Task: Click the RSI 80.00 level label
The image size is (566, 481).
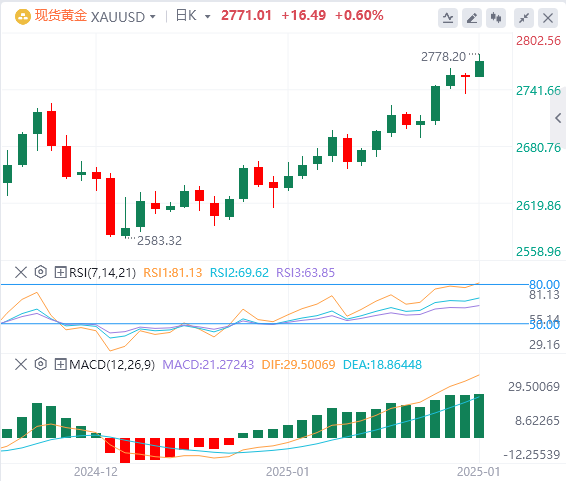Action: [x=544, y=284]
